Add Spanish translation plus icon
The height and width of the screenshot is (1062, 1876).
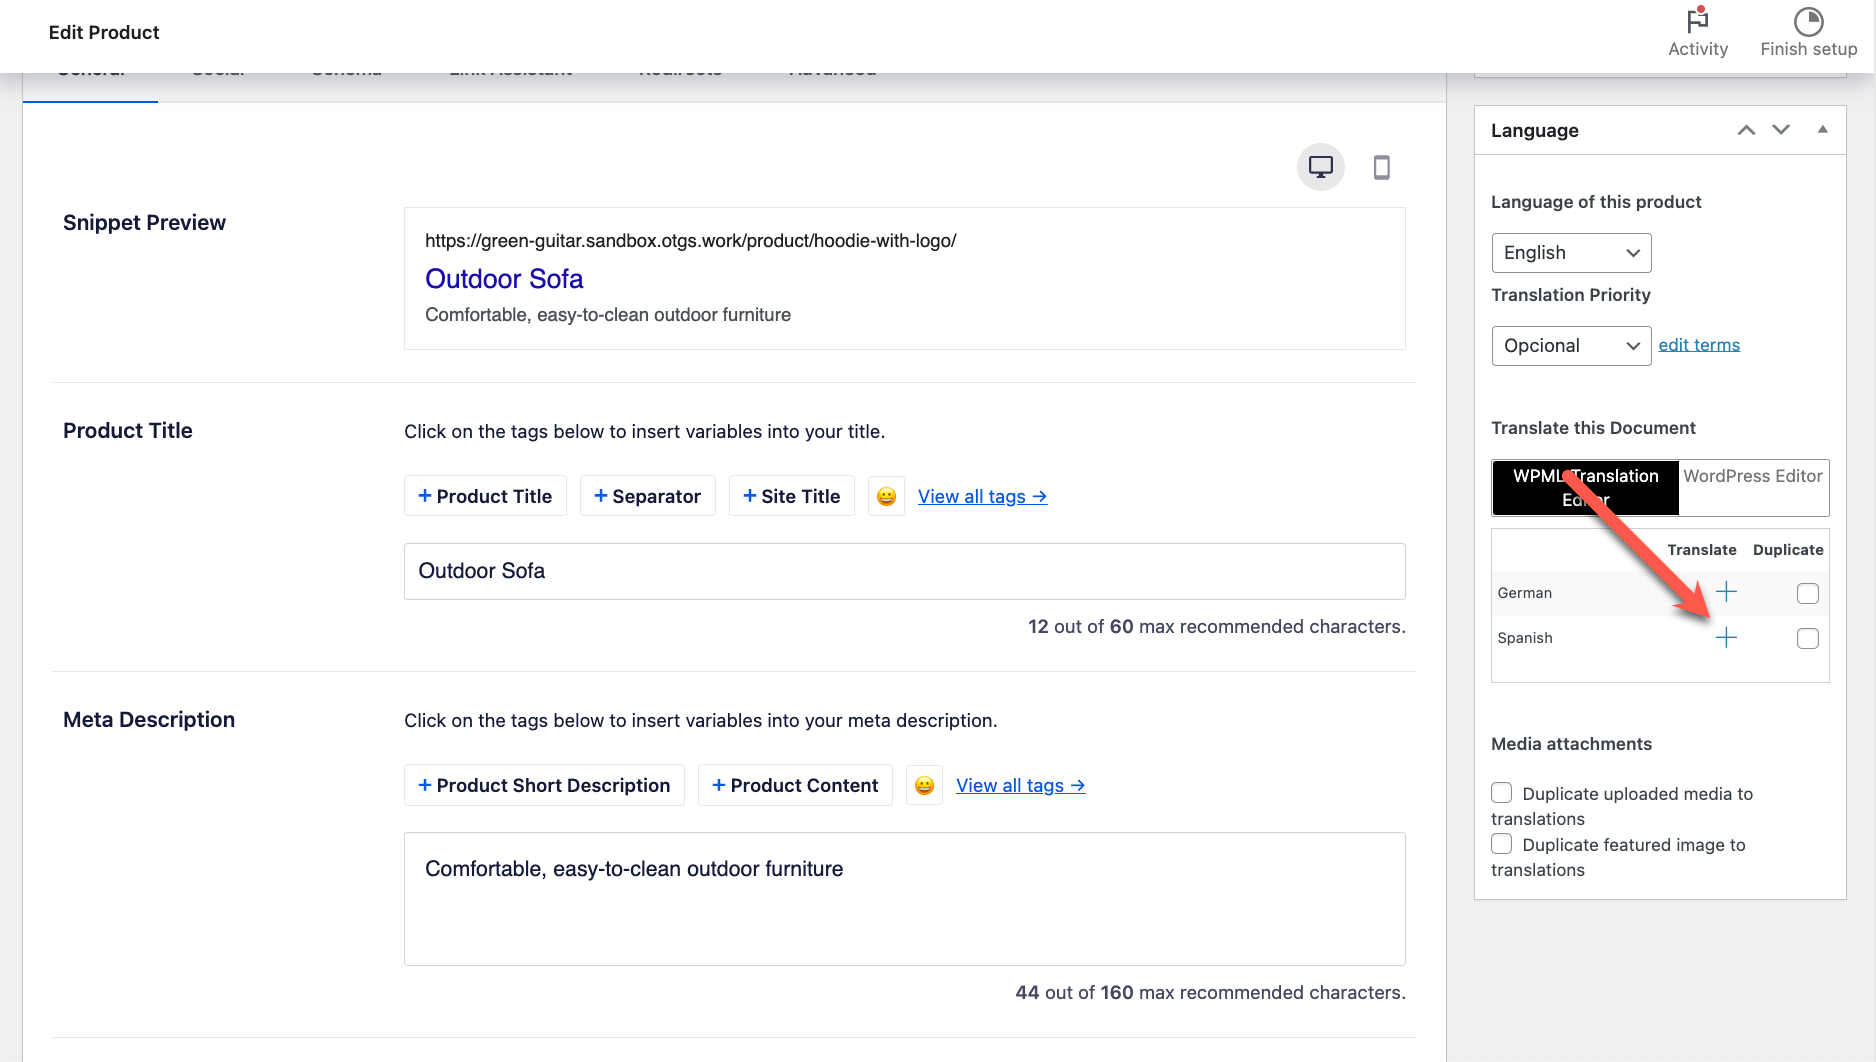click(1726, 638)
